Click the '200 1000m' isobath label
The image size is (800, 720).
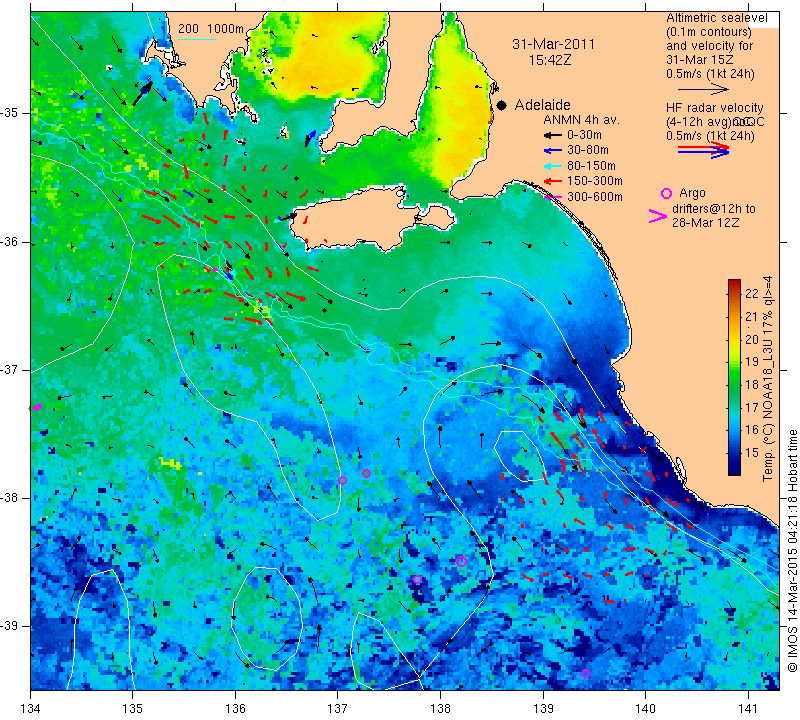pos(211,29)
